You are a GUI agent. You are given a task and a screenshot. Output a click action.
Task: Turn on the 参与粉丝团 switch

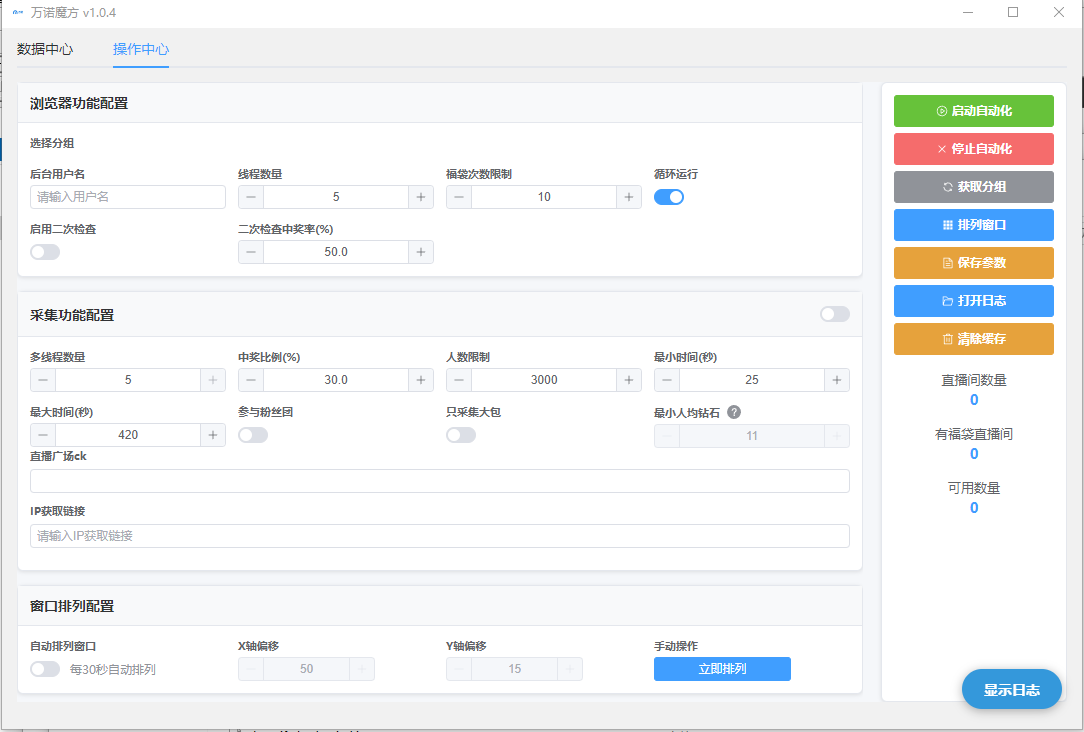click(253, 435)
